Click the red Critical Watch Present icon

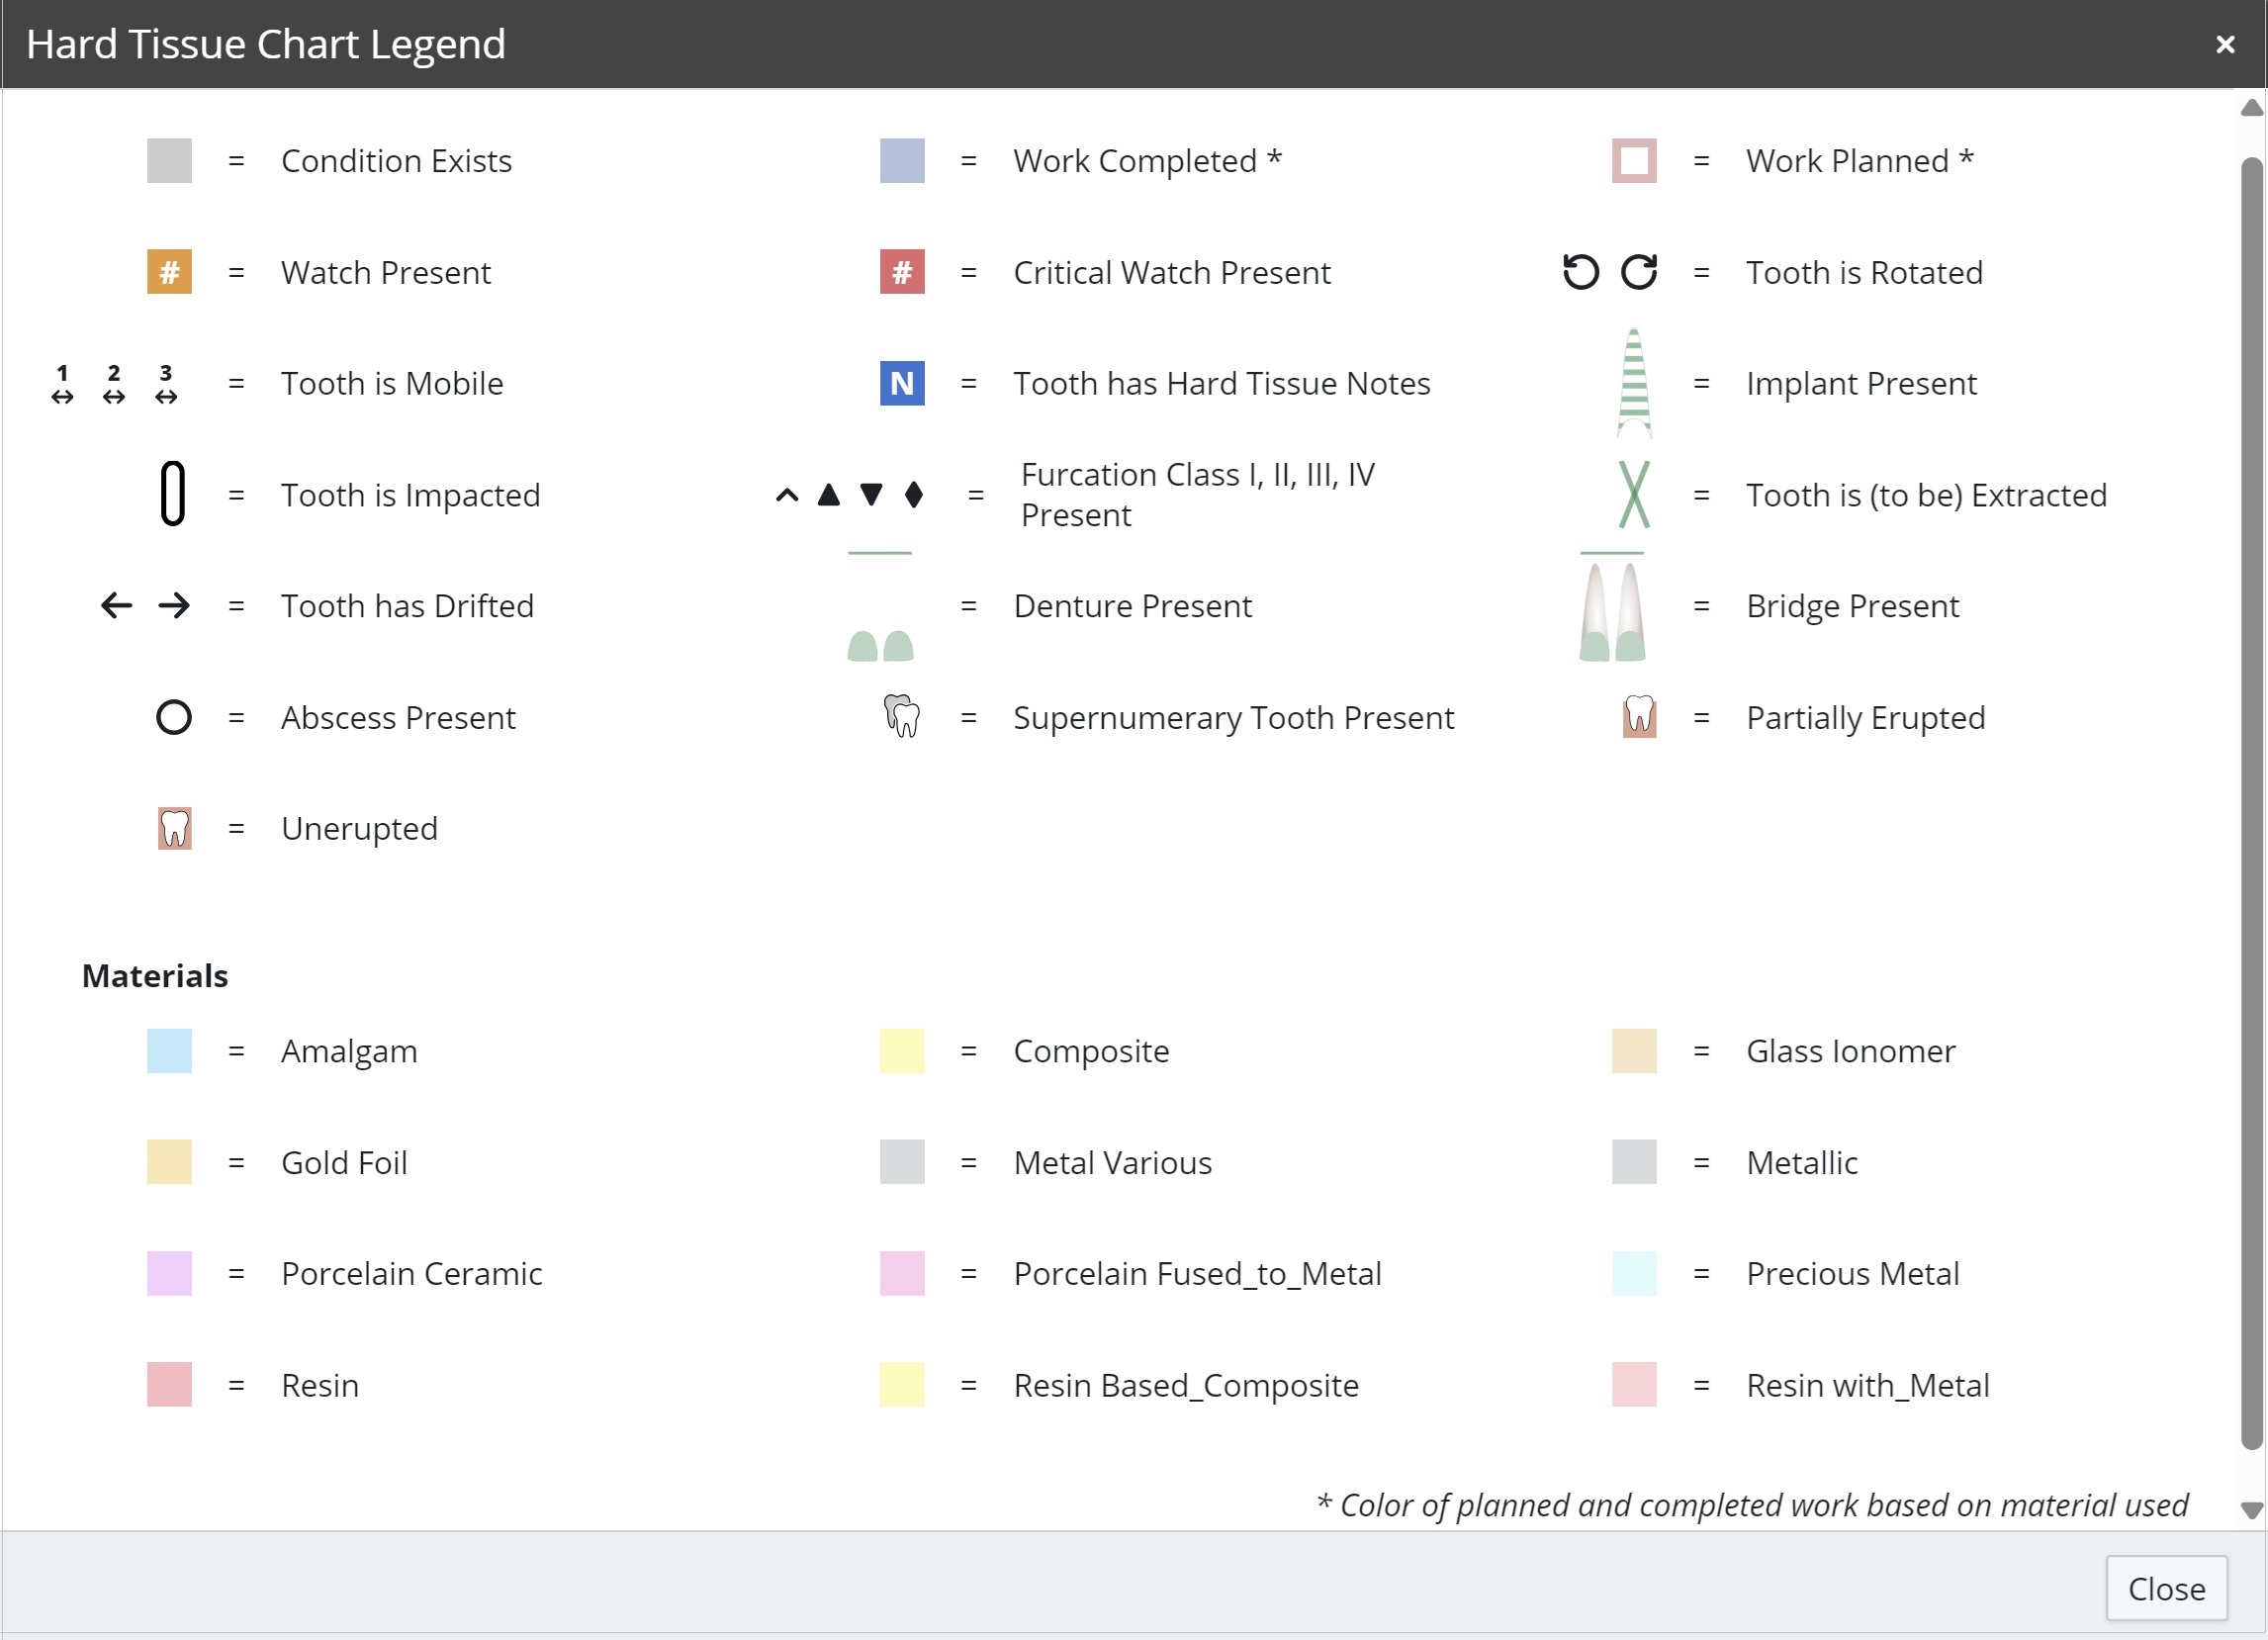pos(902,272)
